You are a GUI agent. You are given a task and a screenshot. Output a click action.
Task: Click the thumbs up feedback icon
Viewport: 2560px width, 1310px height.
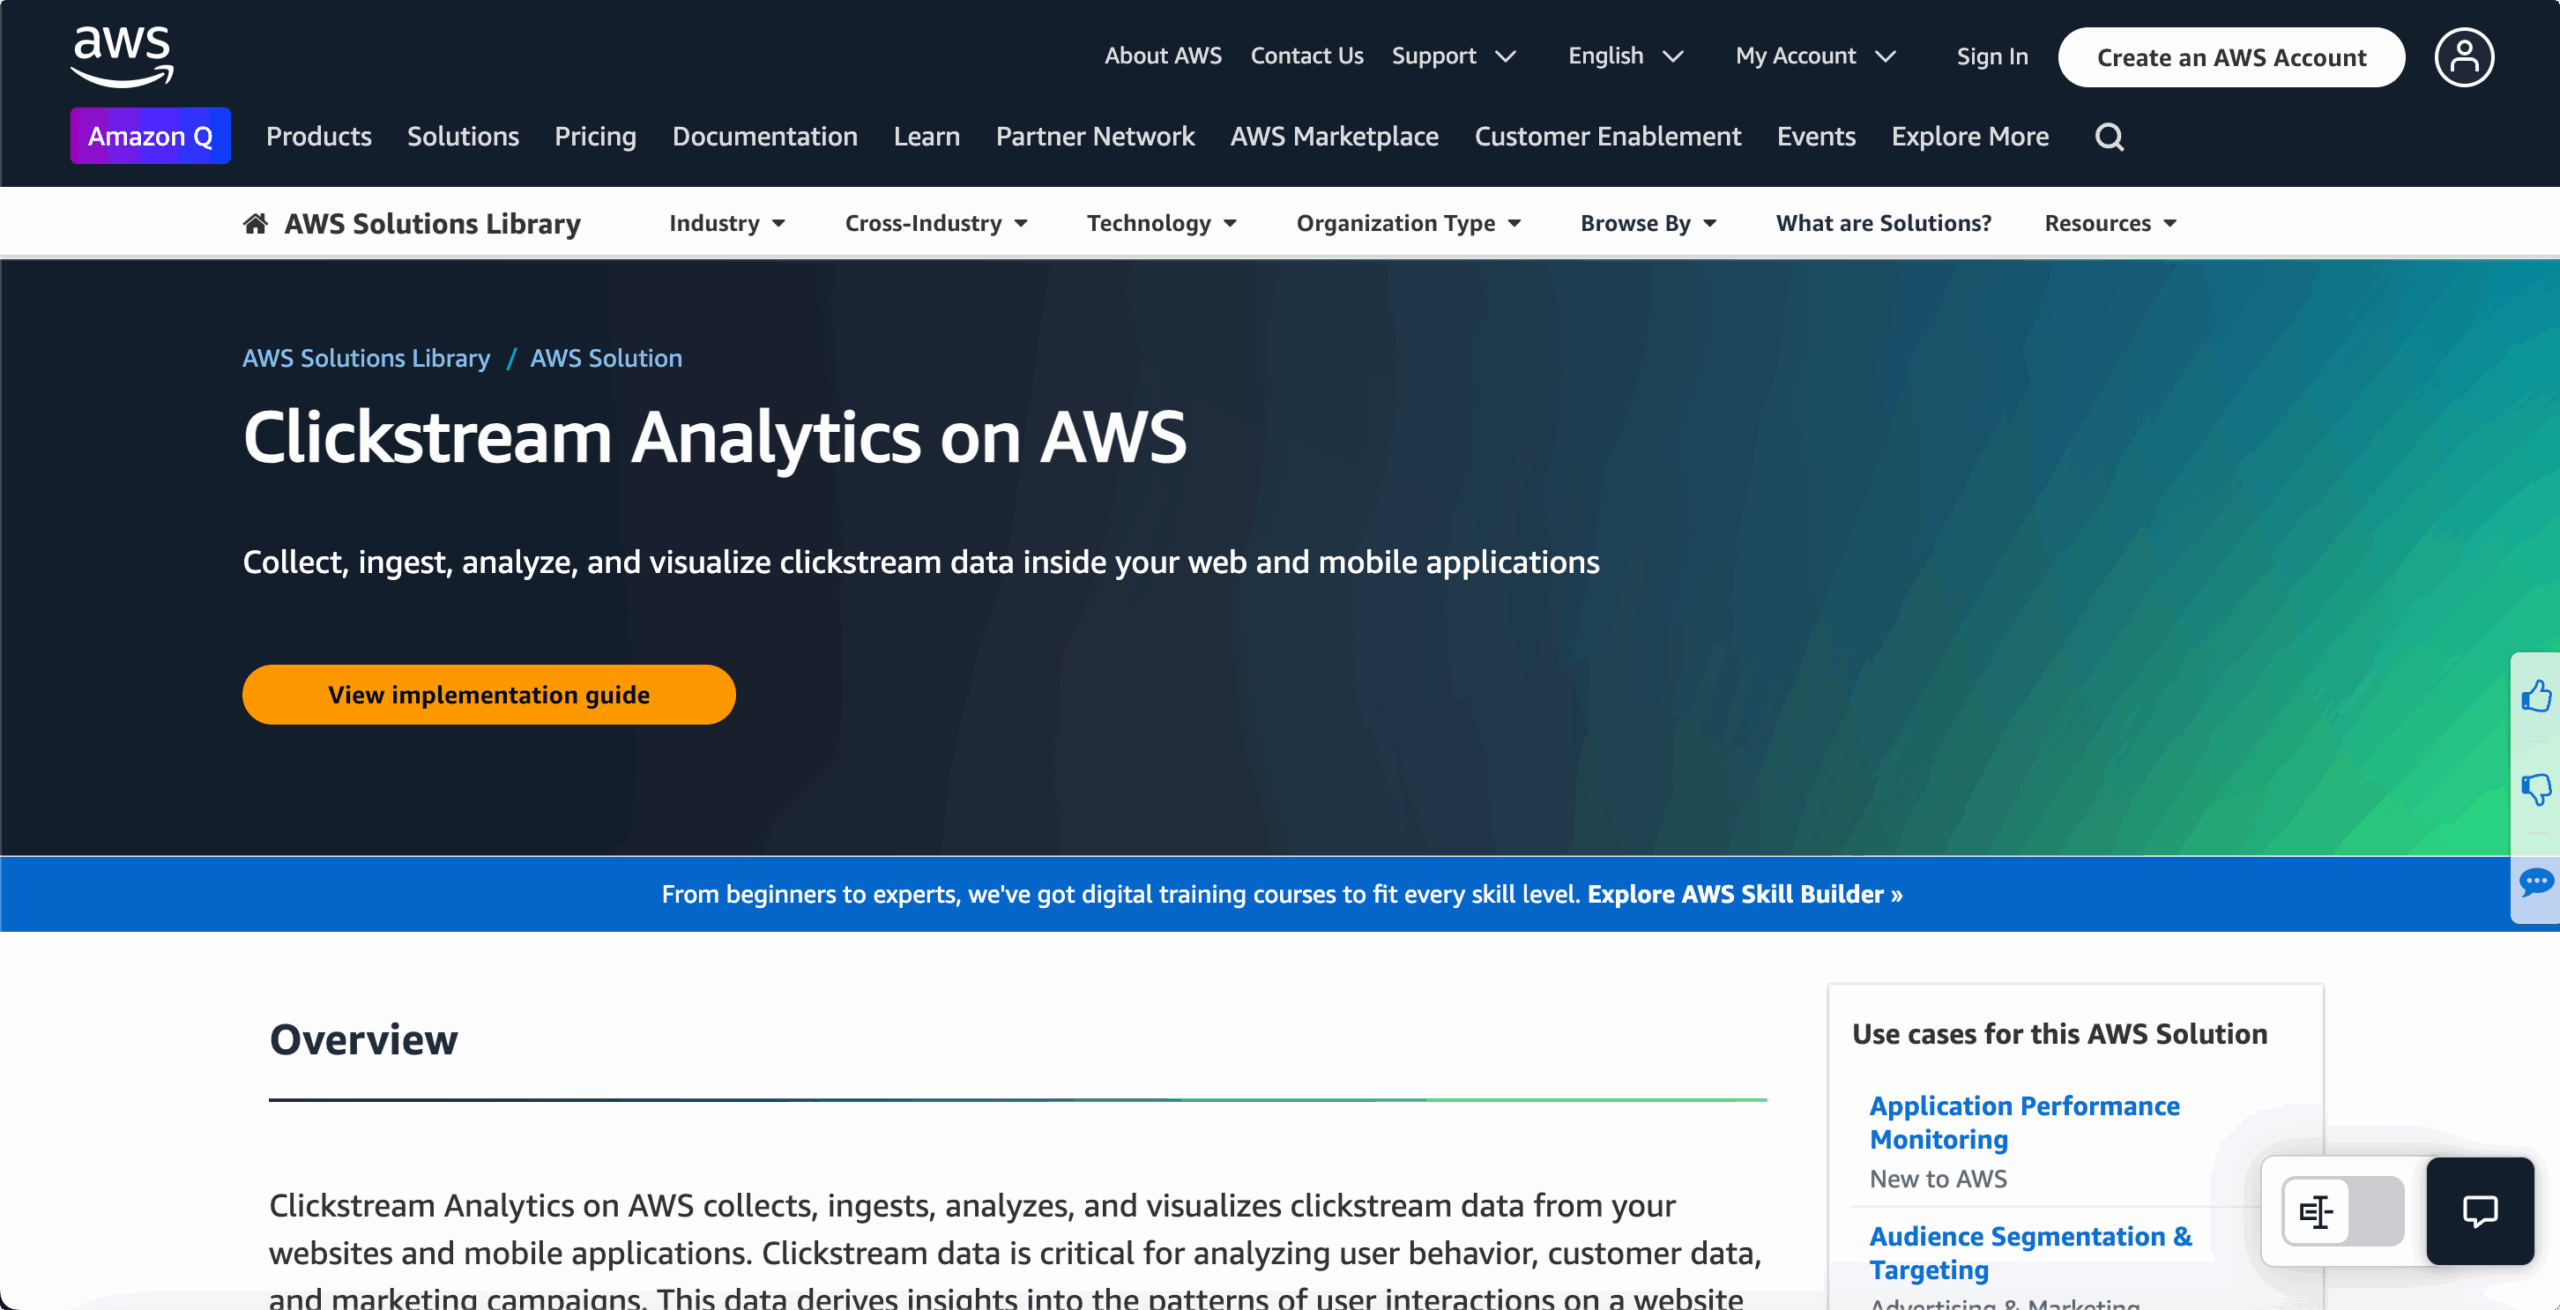(x=2536, y=696)
